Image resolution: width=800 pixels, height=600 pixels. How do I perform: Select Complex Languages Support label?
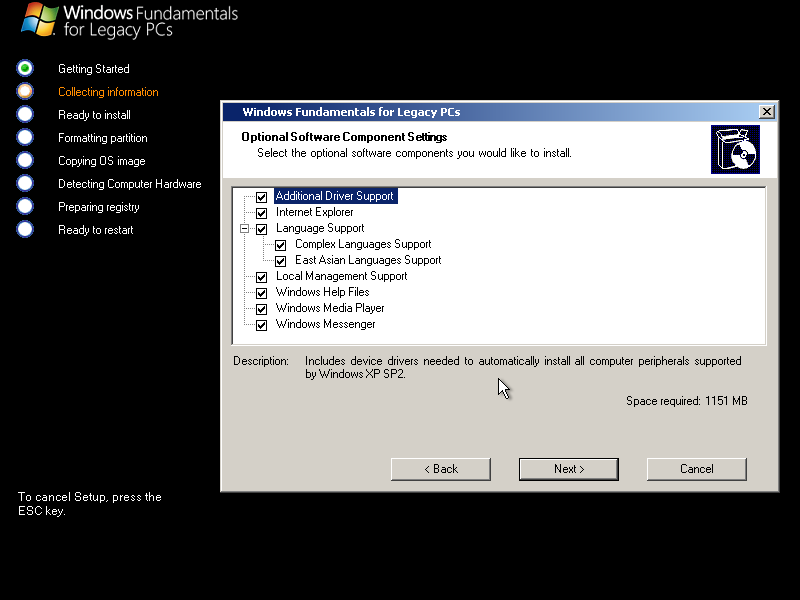point(363,244)
